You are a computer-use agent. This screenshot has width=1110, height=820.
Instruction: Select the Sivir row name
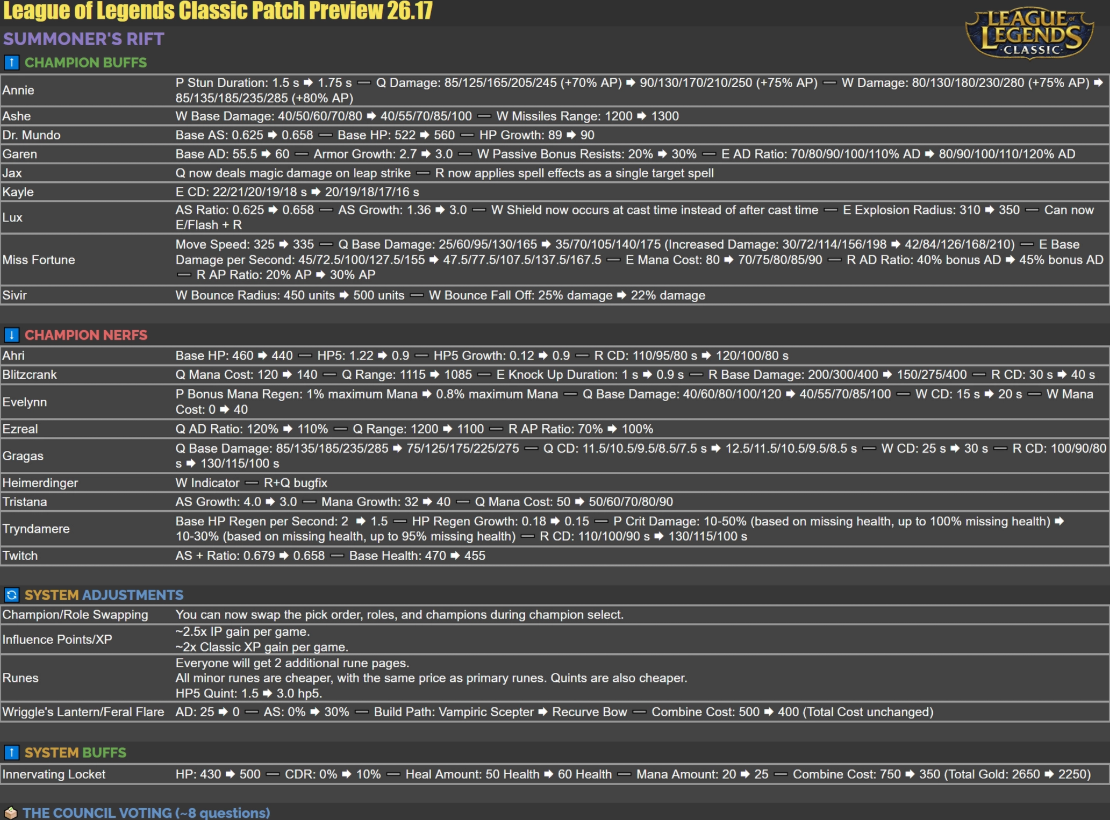[x=14, y=295]
